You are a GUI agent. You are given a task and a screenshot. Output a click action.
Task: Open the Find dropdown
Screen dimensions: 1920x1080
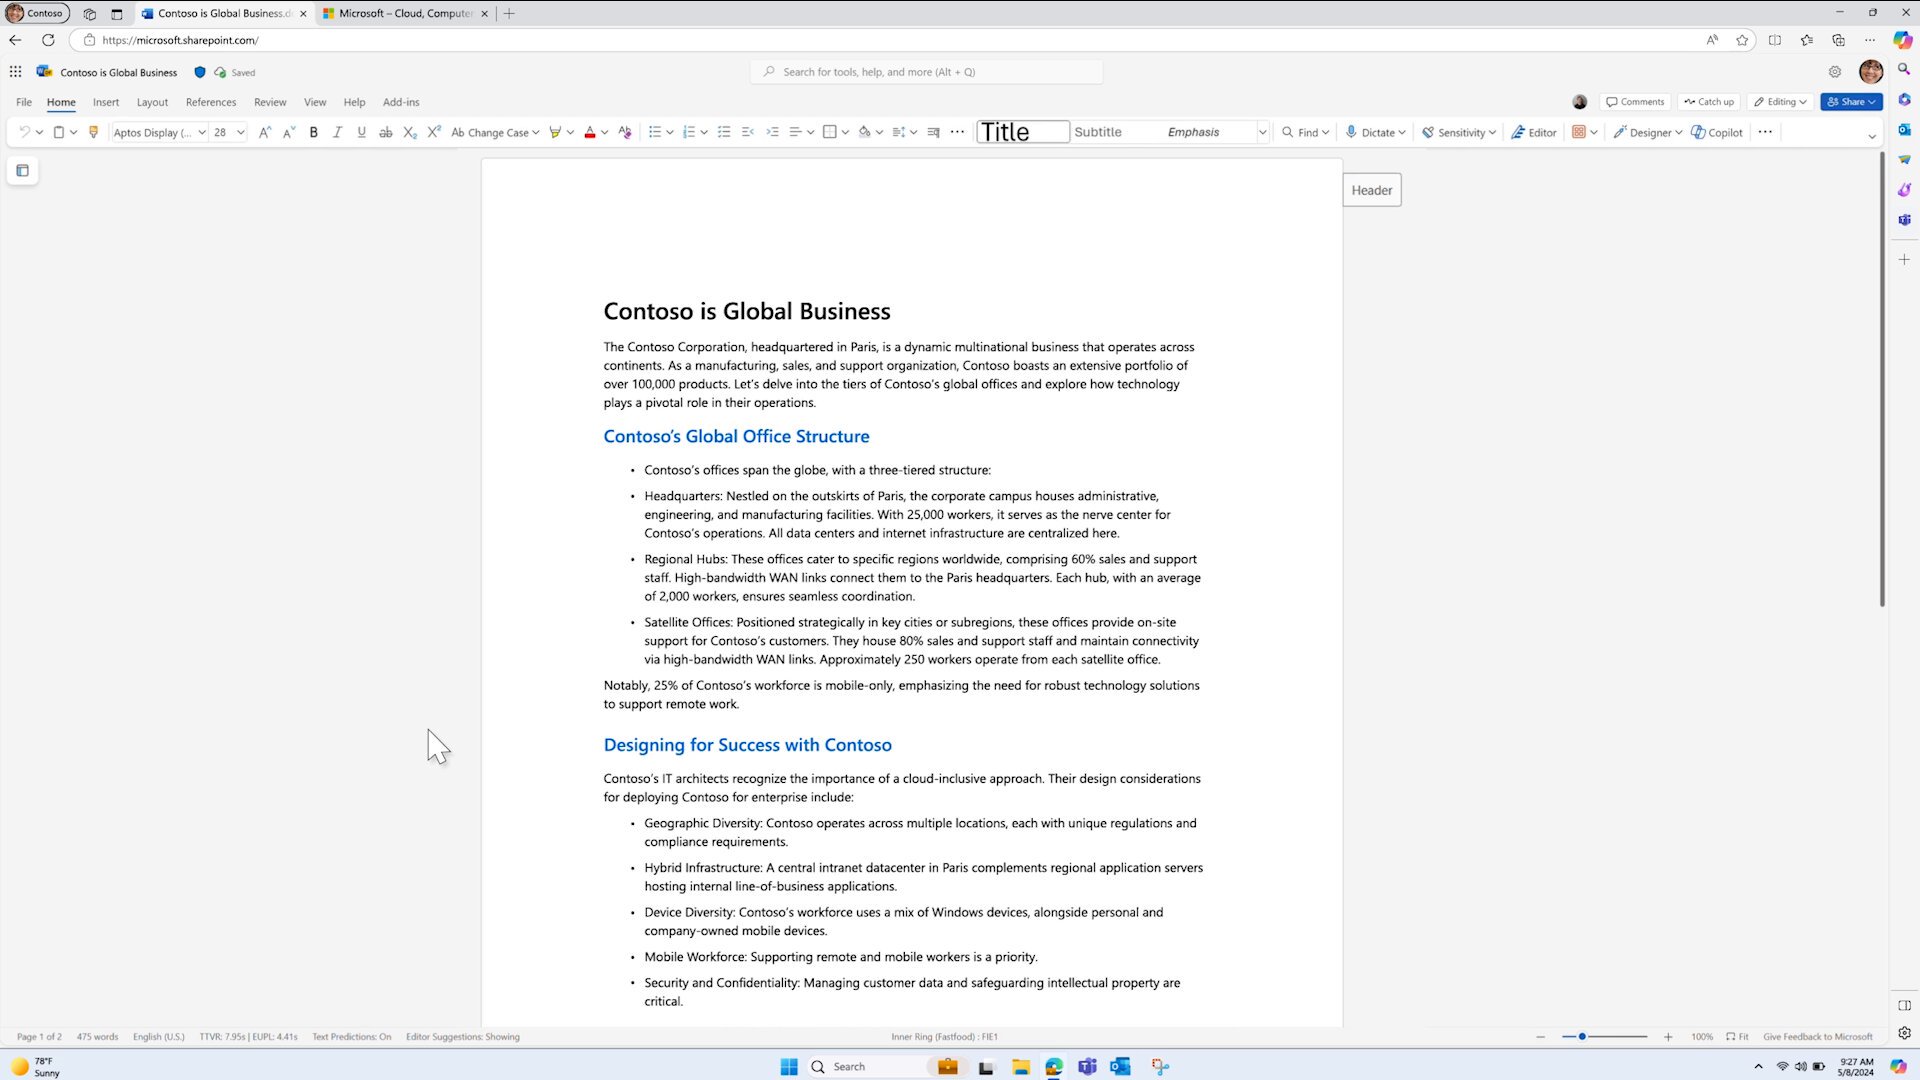tap(1305, 132)
